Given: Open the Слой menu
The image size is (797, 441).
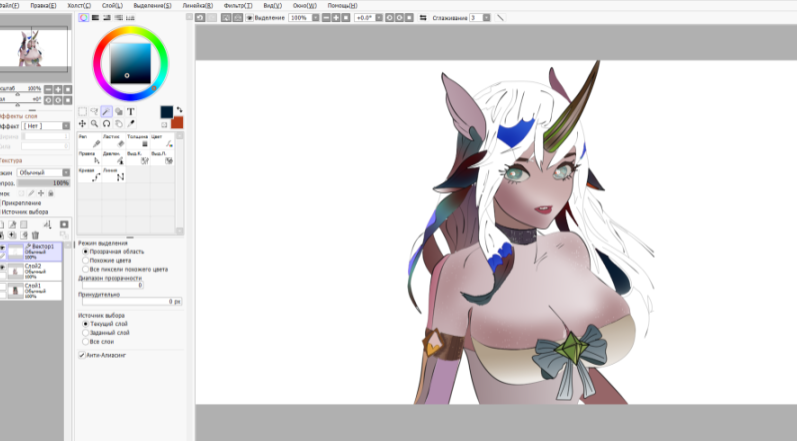Looking at the screenshot, I should pyautogui.click(x=112, y=6).
